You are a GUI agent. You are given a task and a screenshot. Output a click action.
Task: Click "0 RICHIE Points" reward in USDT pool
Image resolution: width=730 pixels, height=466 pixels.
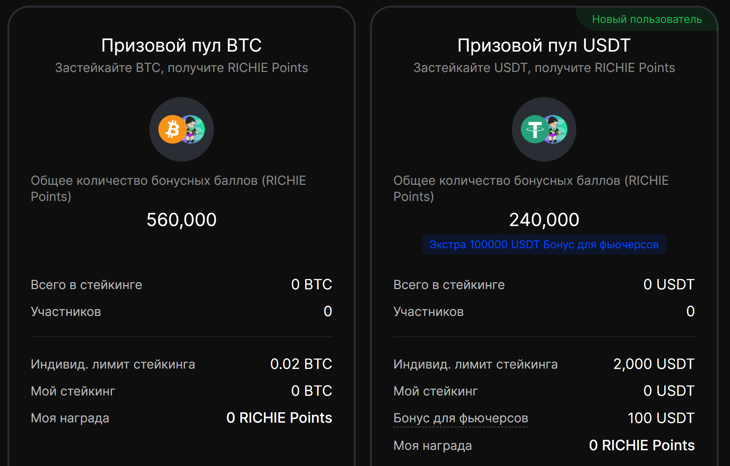tap(641, 445)
